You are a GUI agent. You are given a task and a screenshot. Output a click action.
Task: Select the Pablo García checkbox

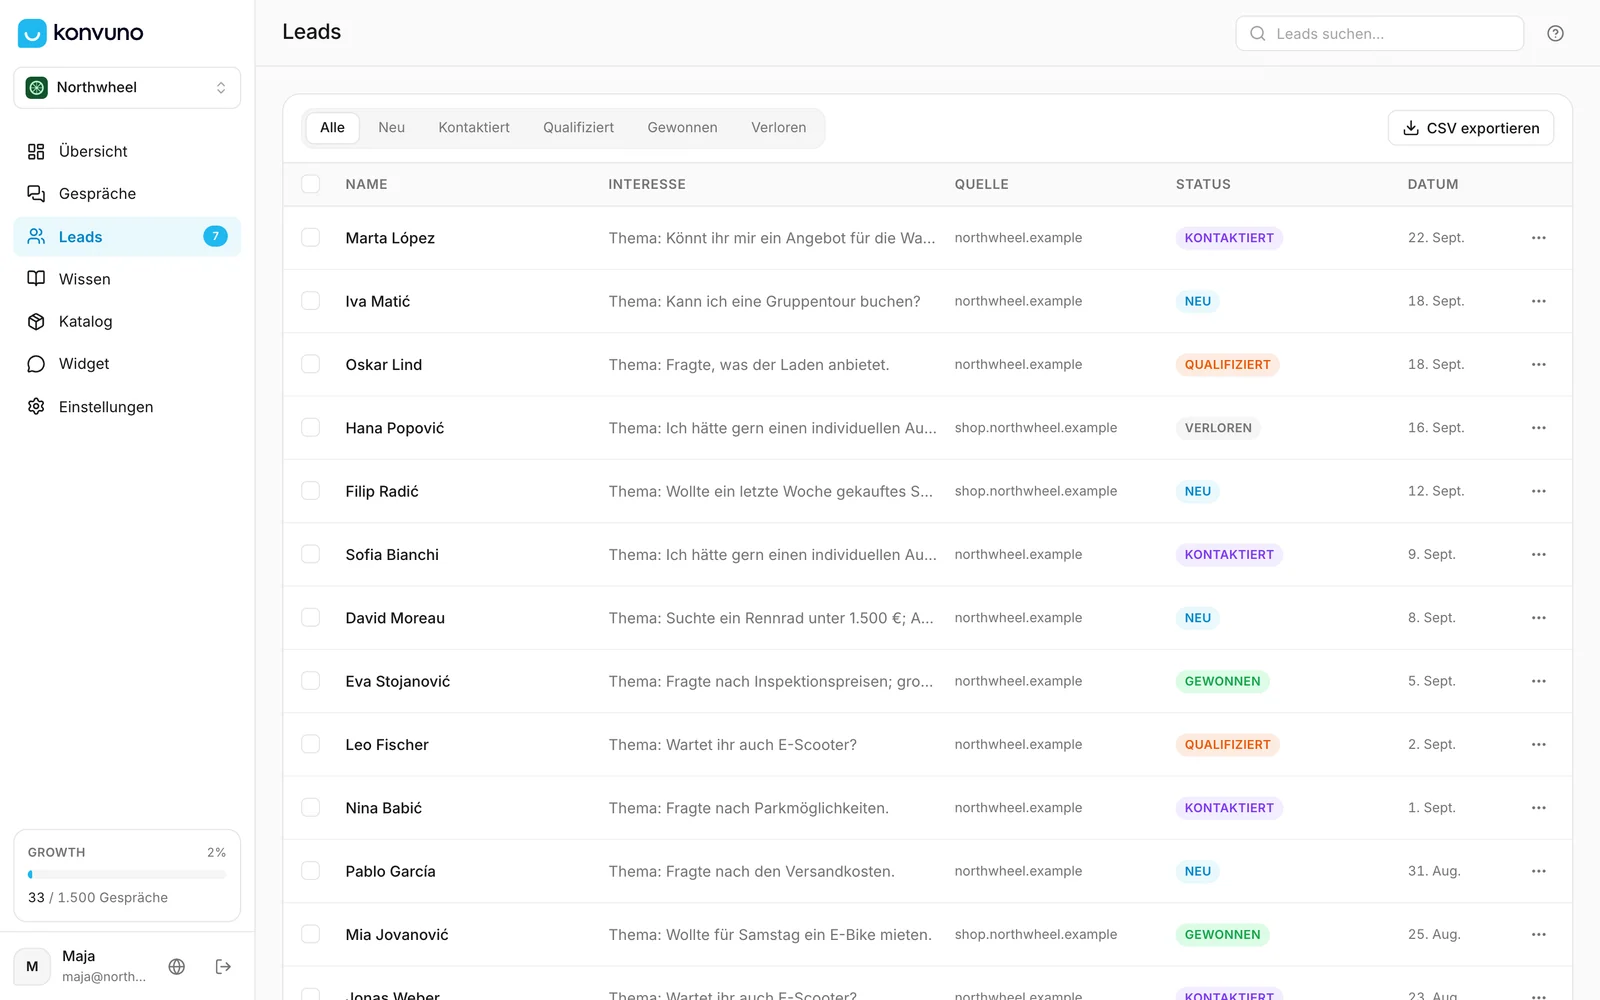click(x=311, y=871)
